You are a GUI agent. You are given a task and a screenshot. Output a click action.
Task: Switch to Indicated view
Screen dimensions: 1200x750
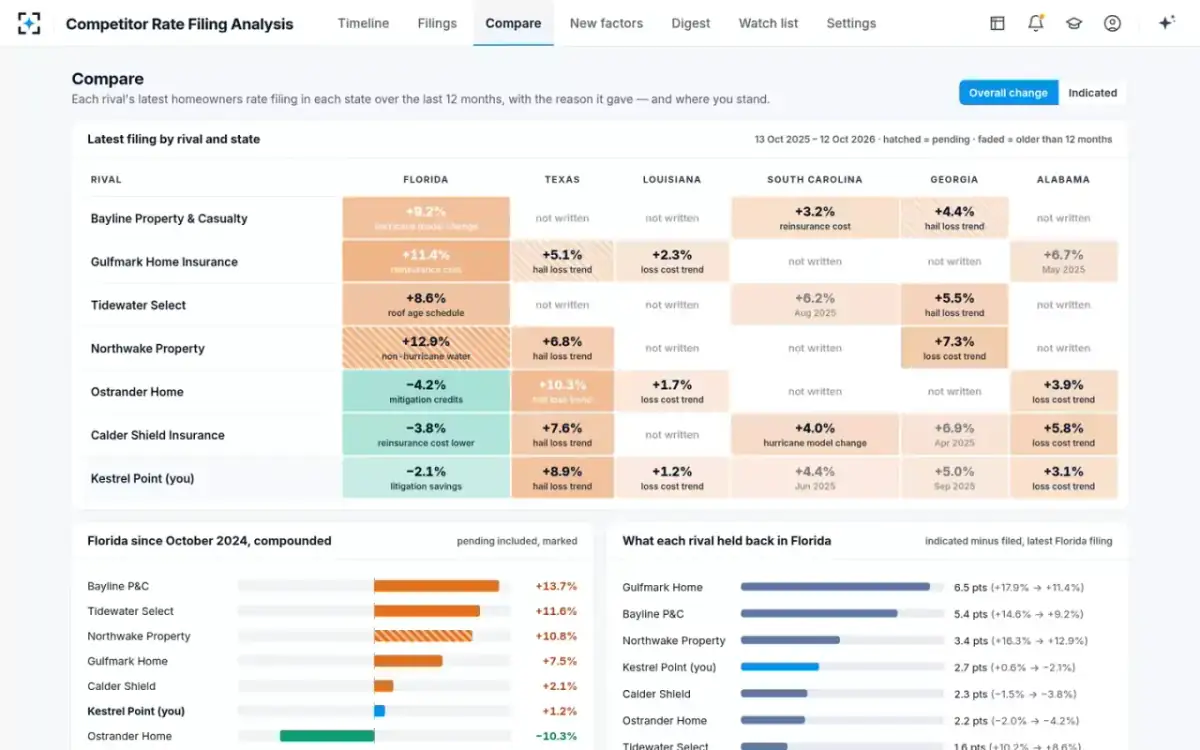(1092, 93)
